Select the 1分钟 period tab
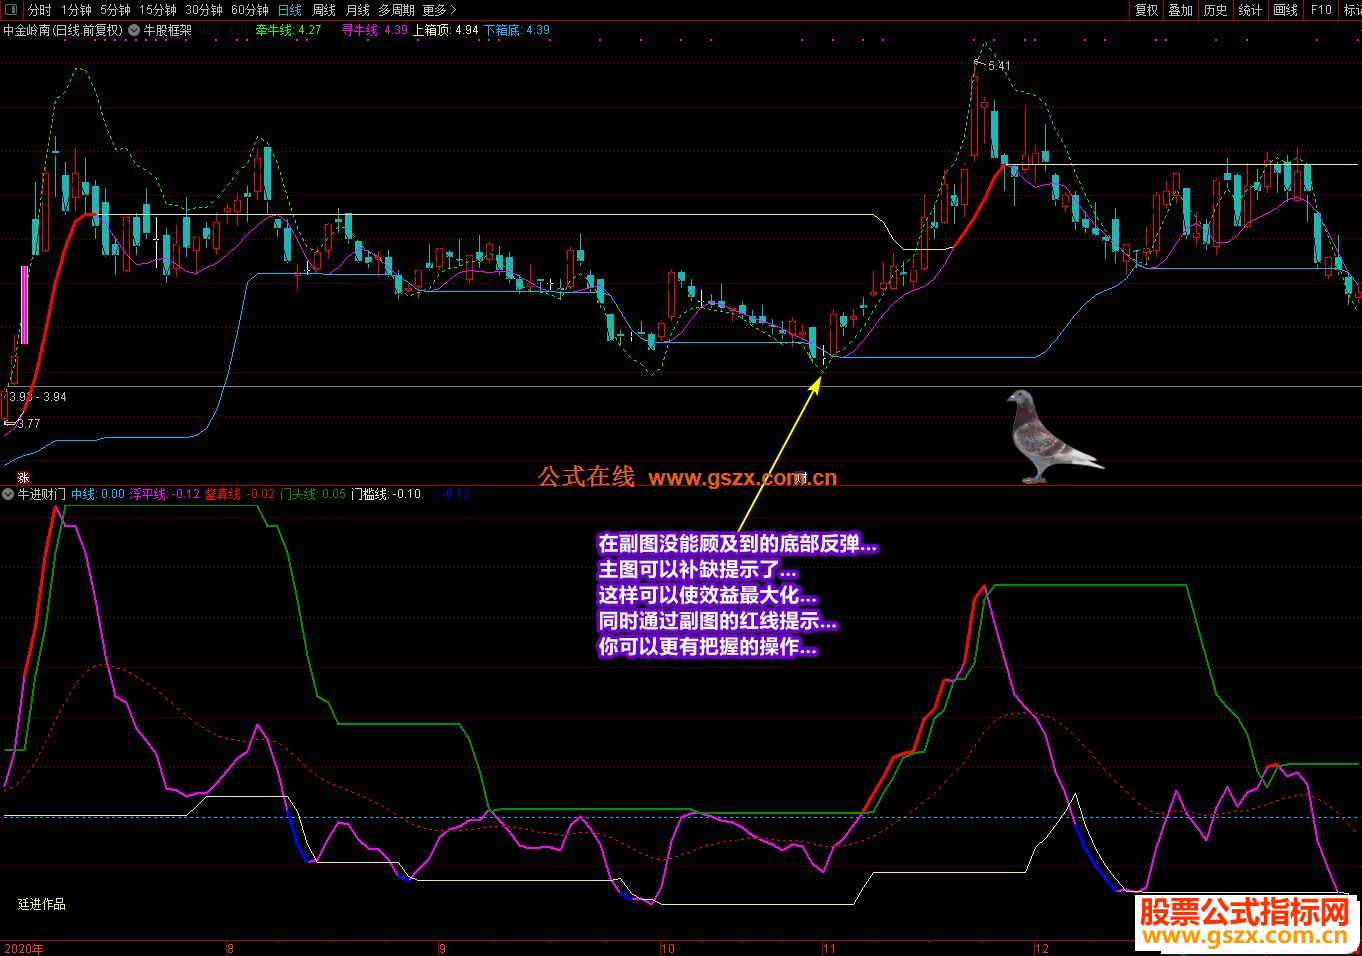Image resolution: width=1362 pixels, height=956 pixels. pyautogui.click(x=76, y=10)
